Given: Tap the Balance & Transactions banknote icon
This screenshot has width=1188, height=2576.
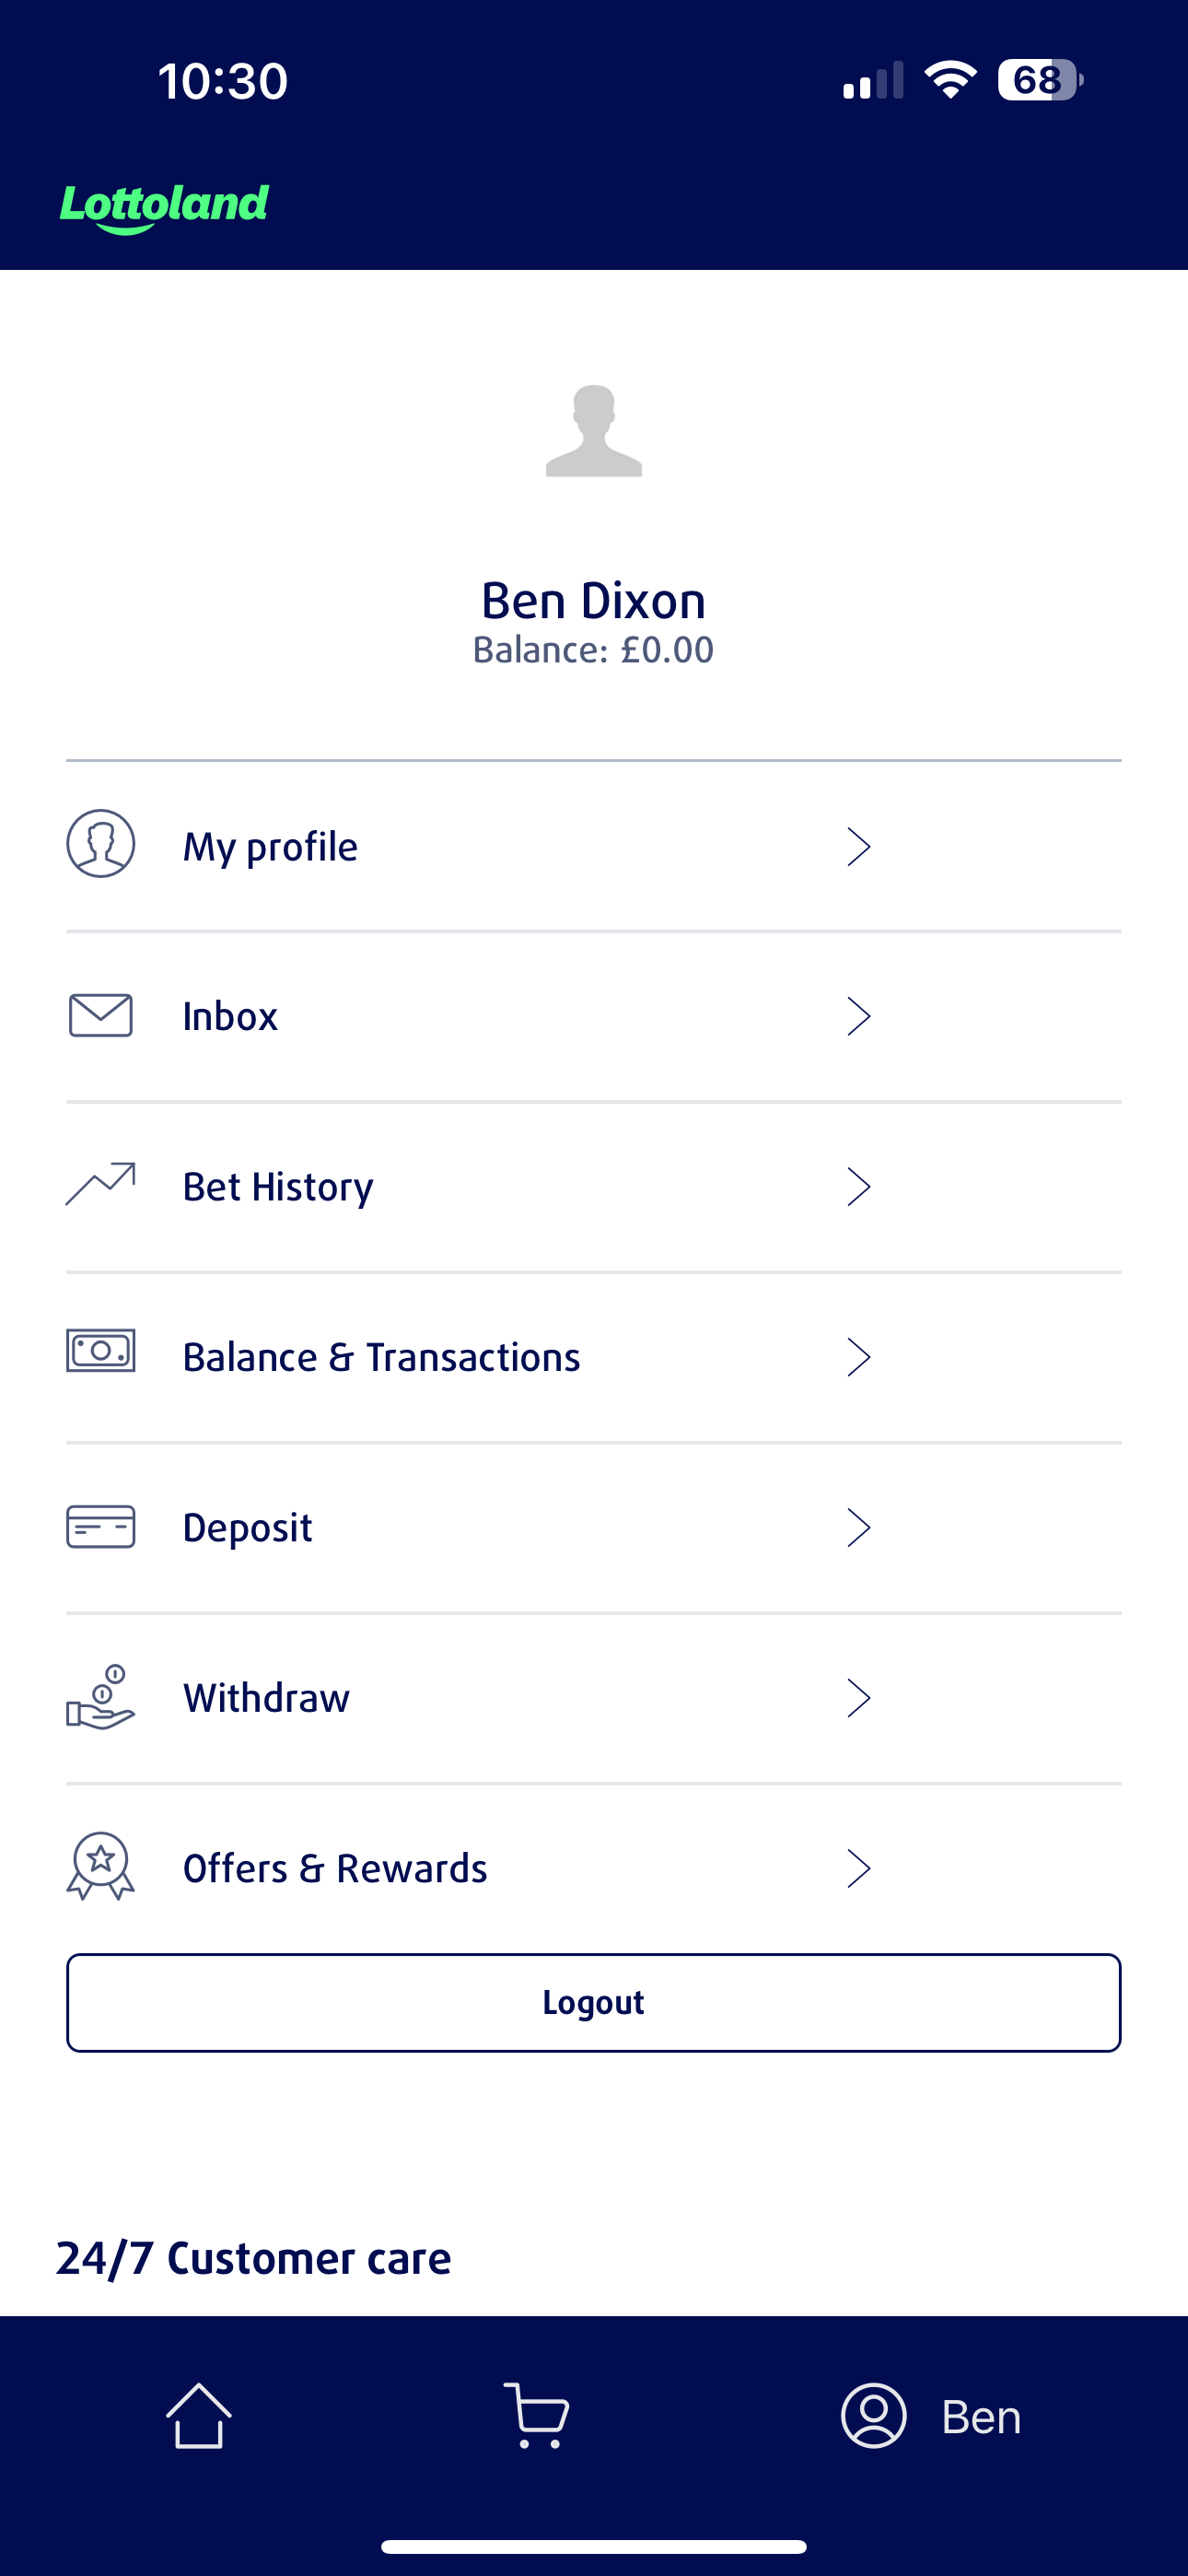Looking at the screenshot, I should tap(101, 1352).
